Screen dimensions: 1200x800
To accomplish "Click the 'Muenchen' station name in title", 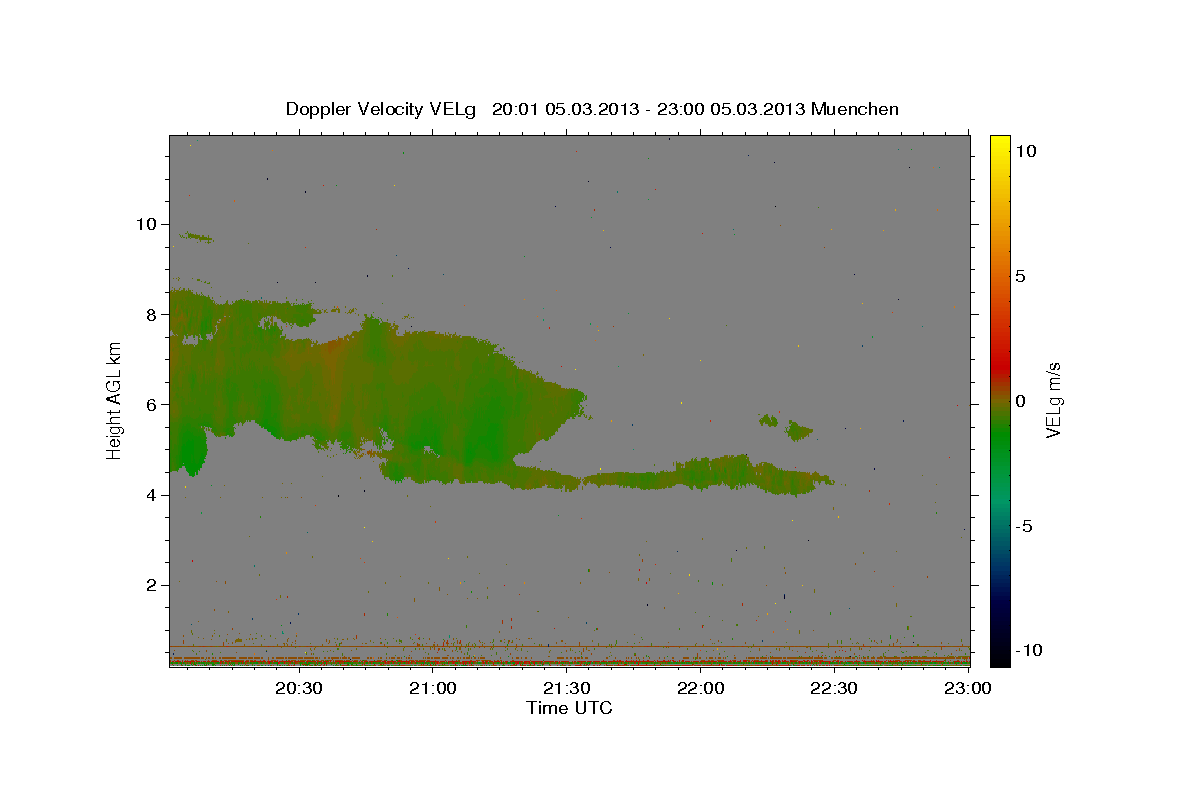I will (855, 109).
